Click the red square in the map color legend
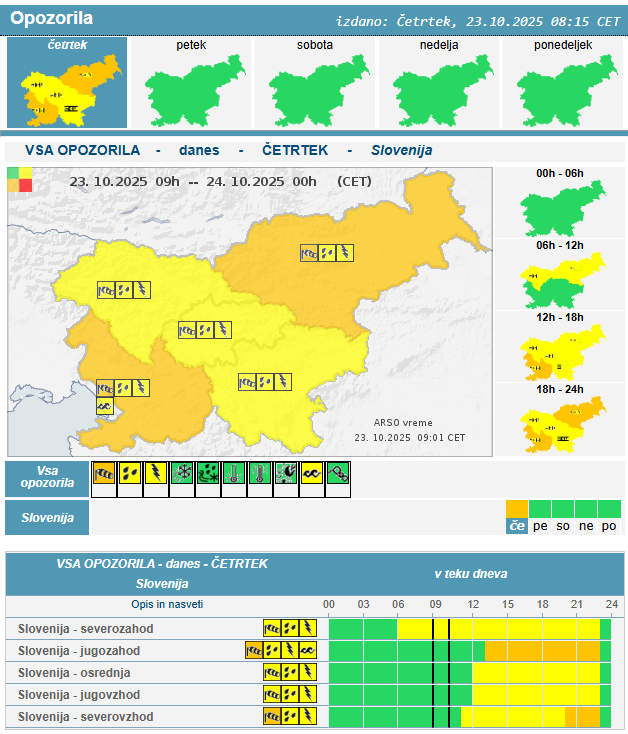The width and height of the screenshot is (628, 734). click(x=25, y=185)
